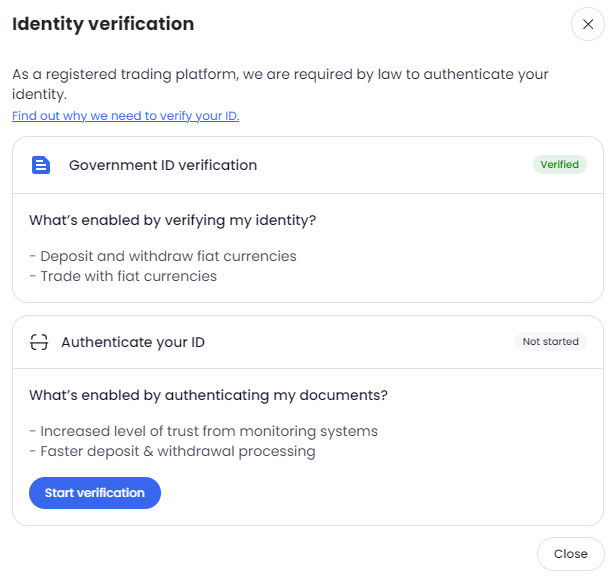Click the Authenticate your ID card header row
The height and width of the screenshot is (585, 614).
308,342
